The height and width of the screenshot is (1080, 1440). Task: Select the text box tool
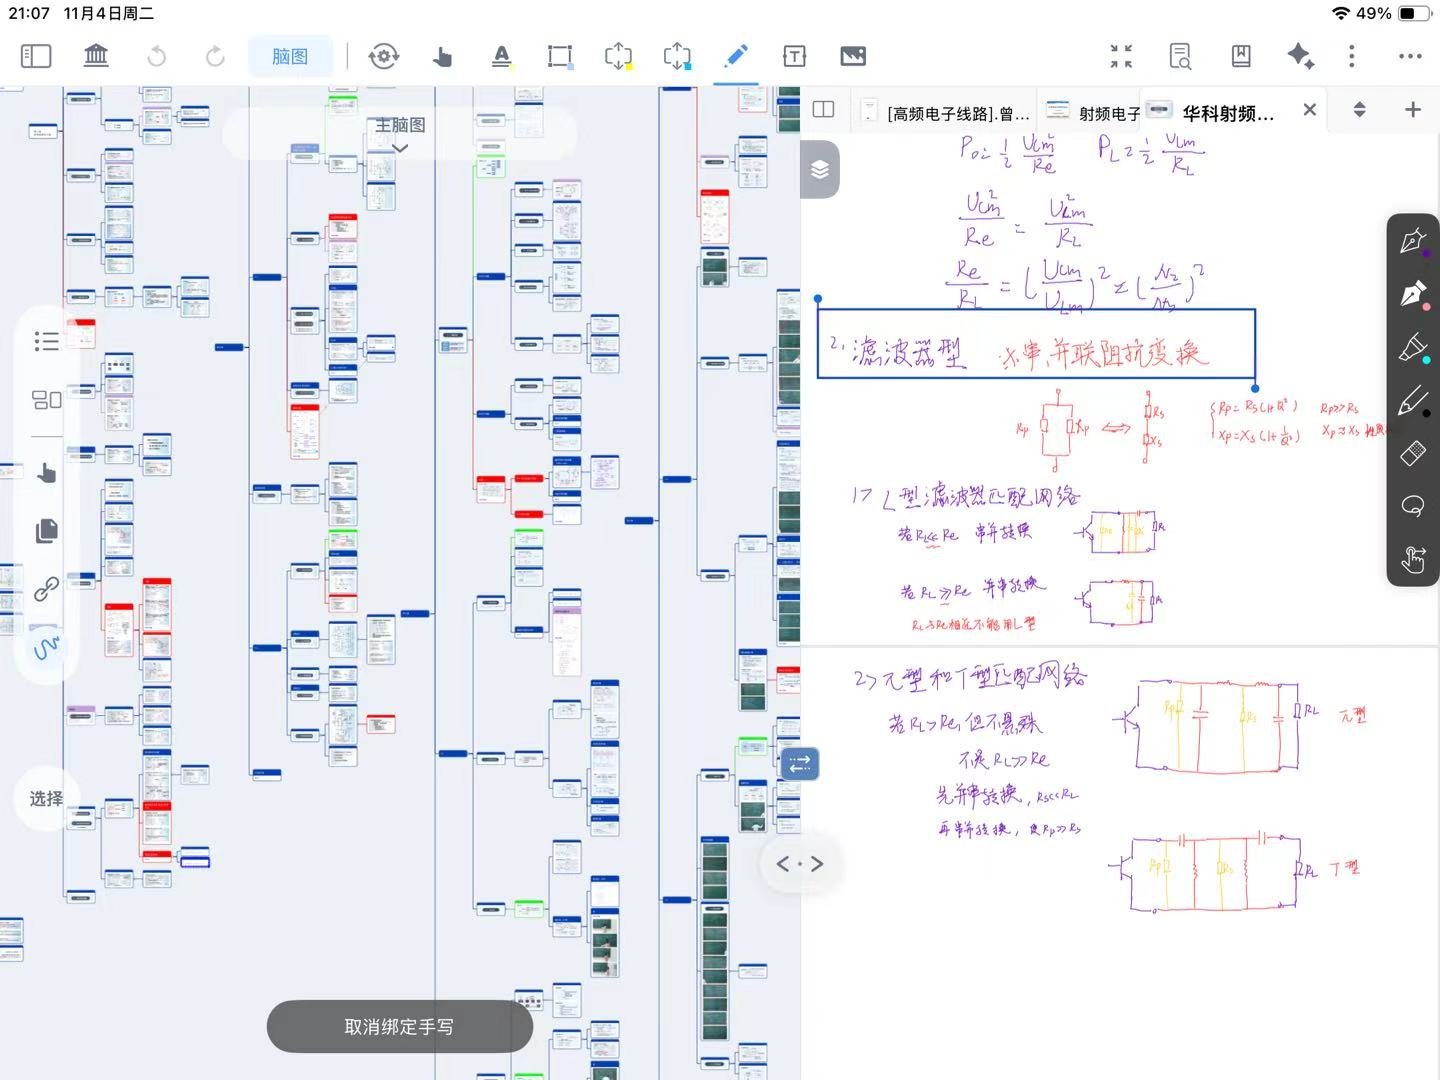pos(794,56)
